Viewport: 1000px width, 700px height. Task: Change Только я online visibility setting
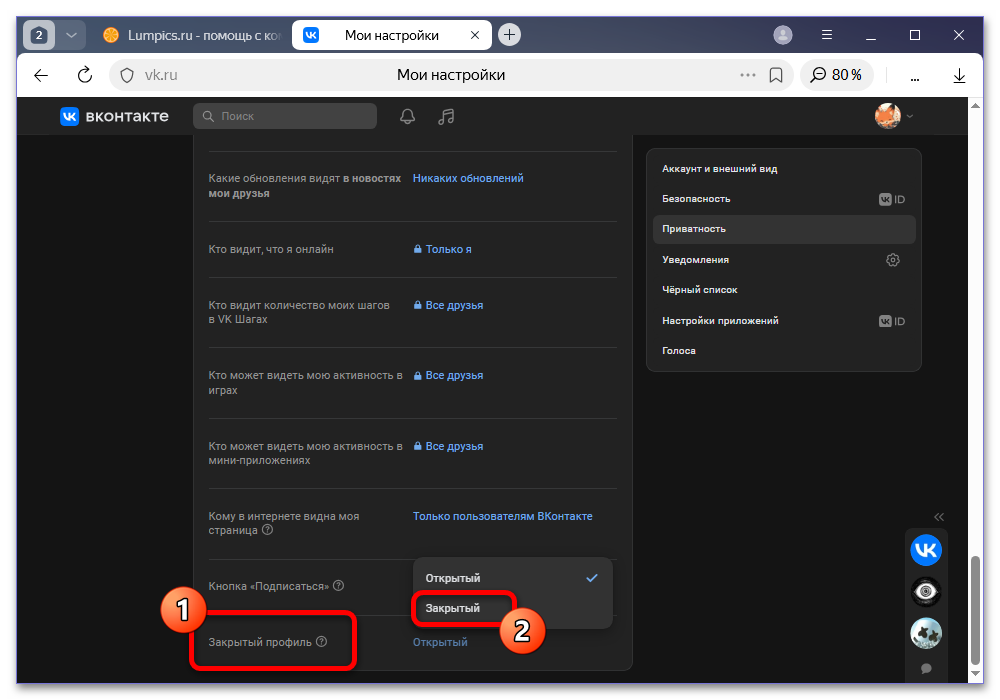coord(443,249)
